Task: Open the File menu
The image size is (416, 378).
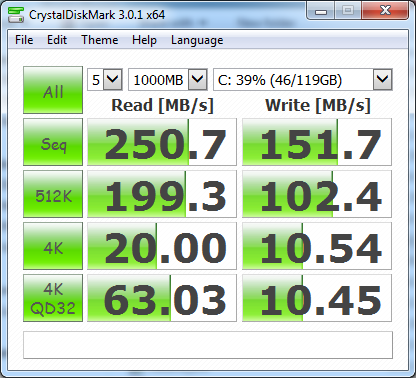Action: (x=24, y=40)
